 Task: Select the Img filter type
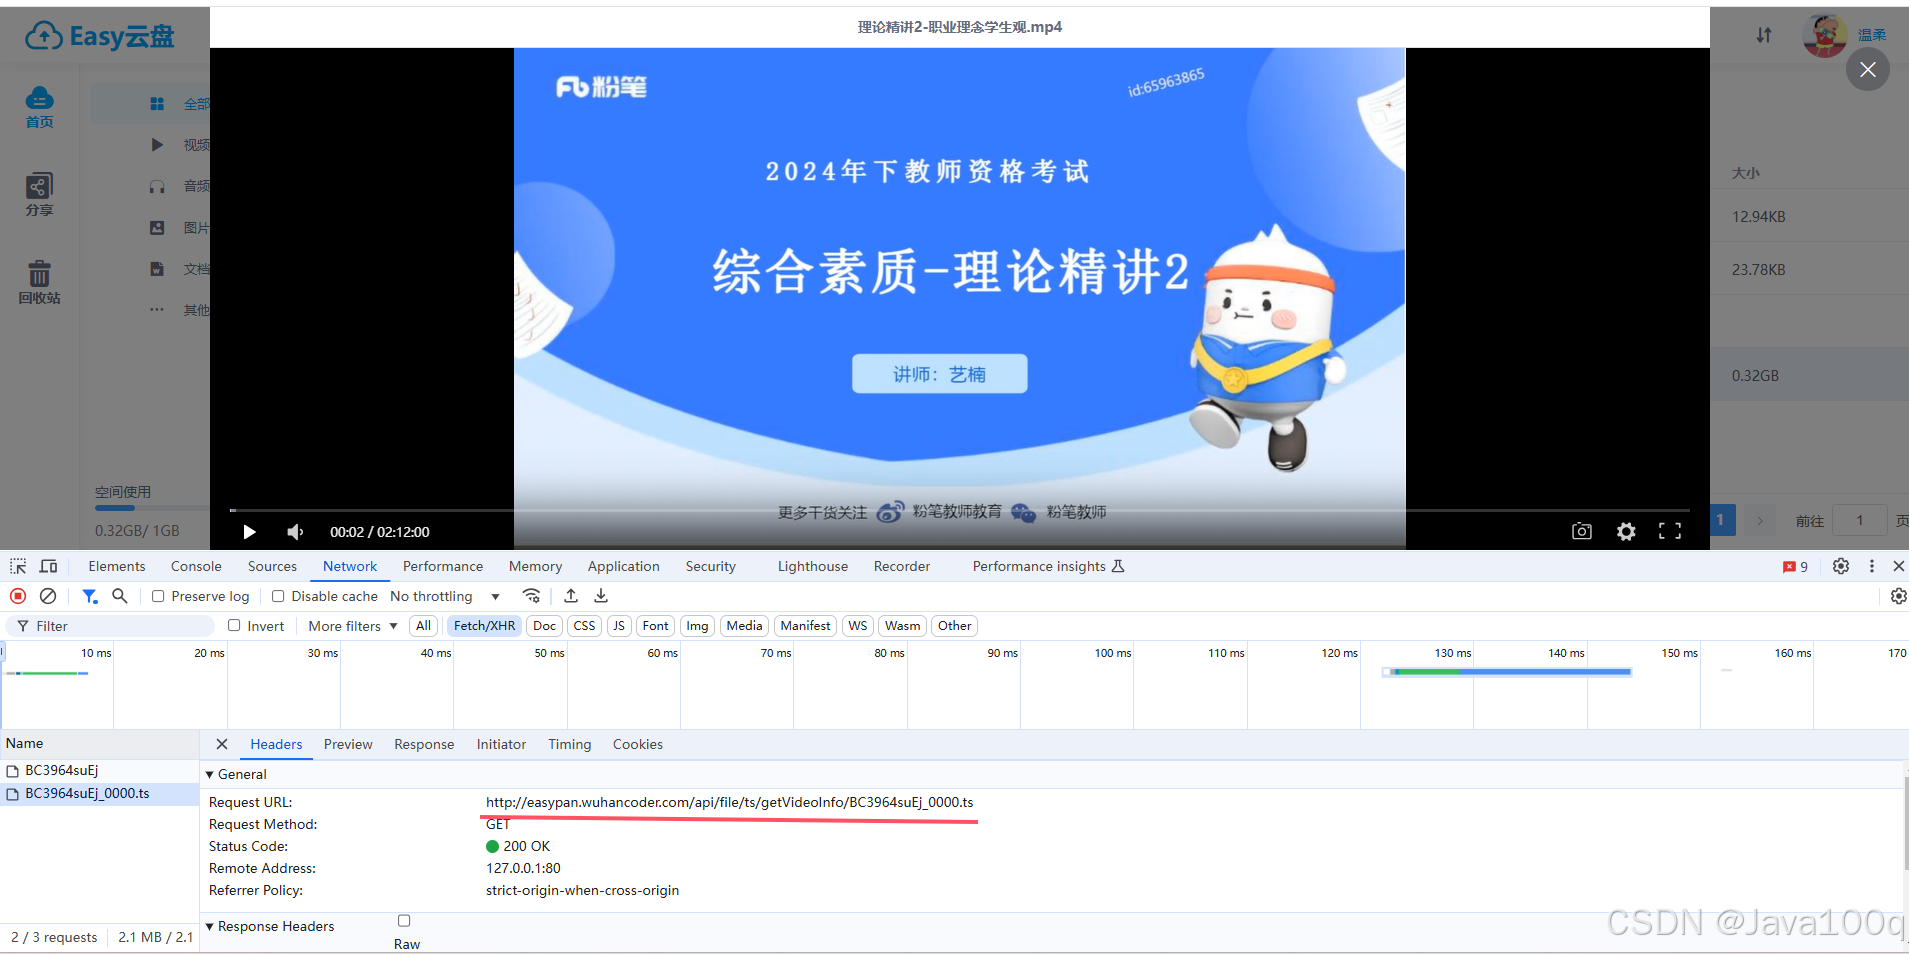pos(698,626)
